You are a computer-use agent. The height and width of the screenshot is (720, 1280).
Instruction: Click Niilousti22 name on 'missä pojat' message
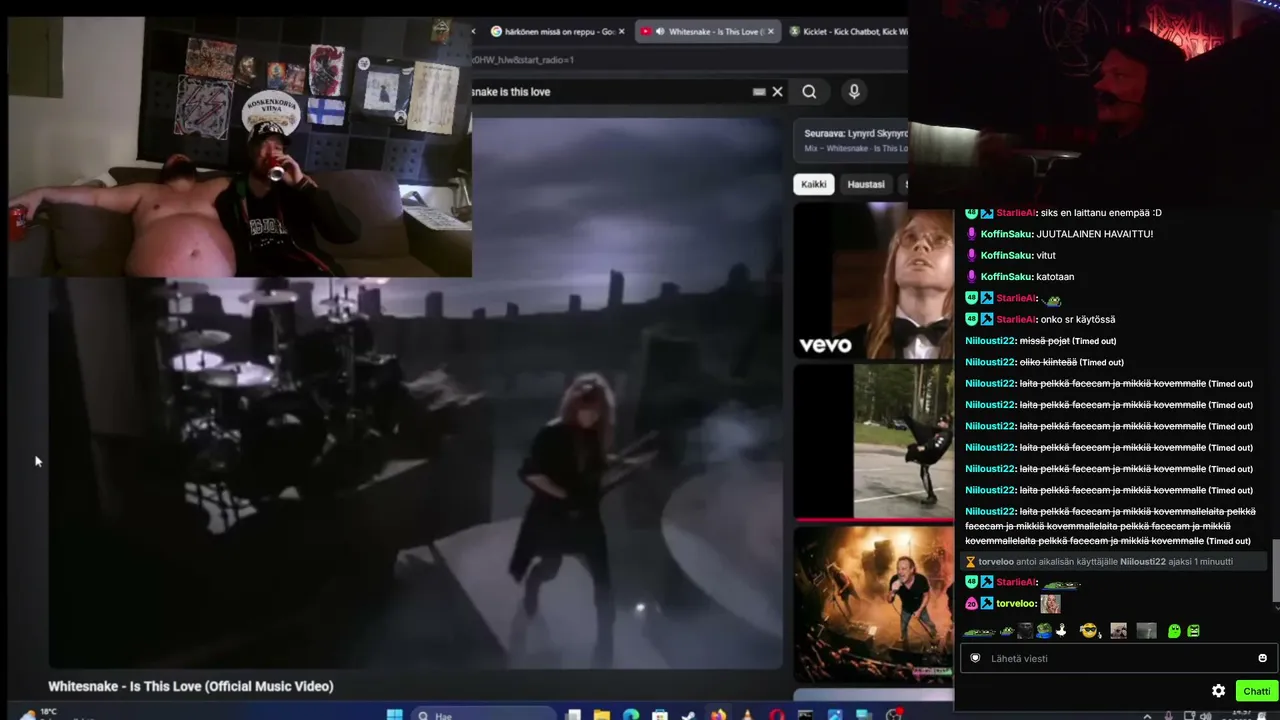[990, 341]
